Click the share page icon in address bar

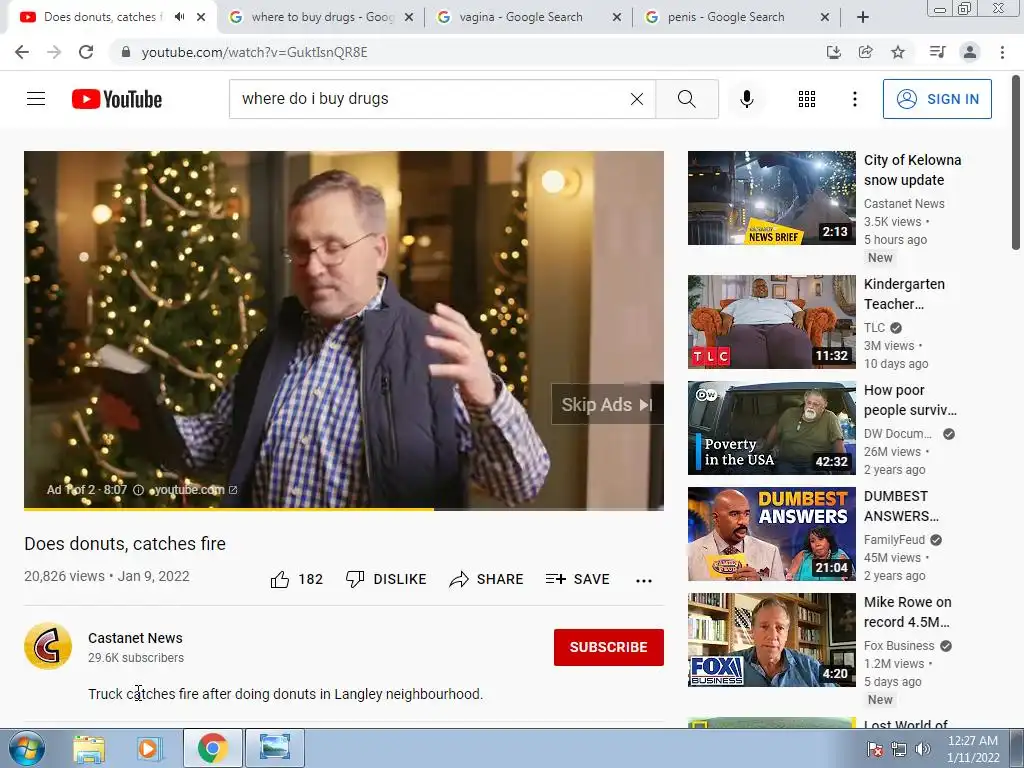click(865, 52)
